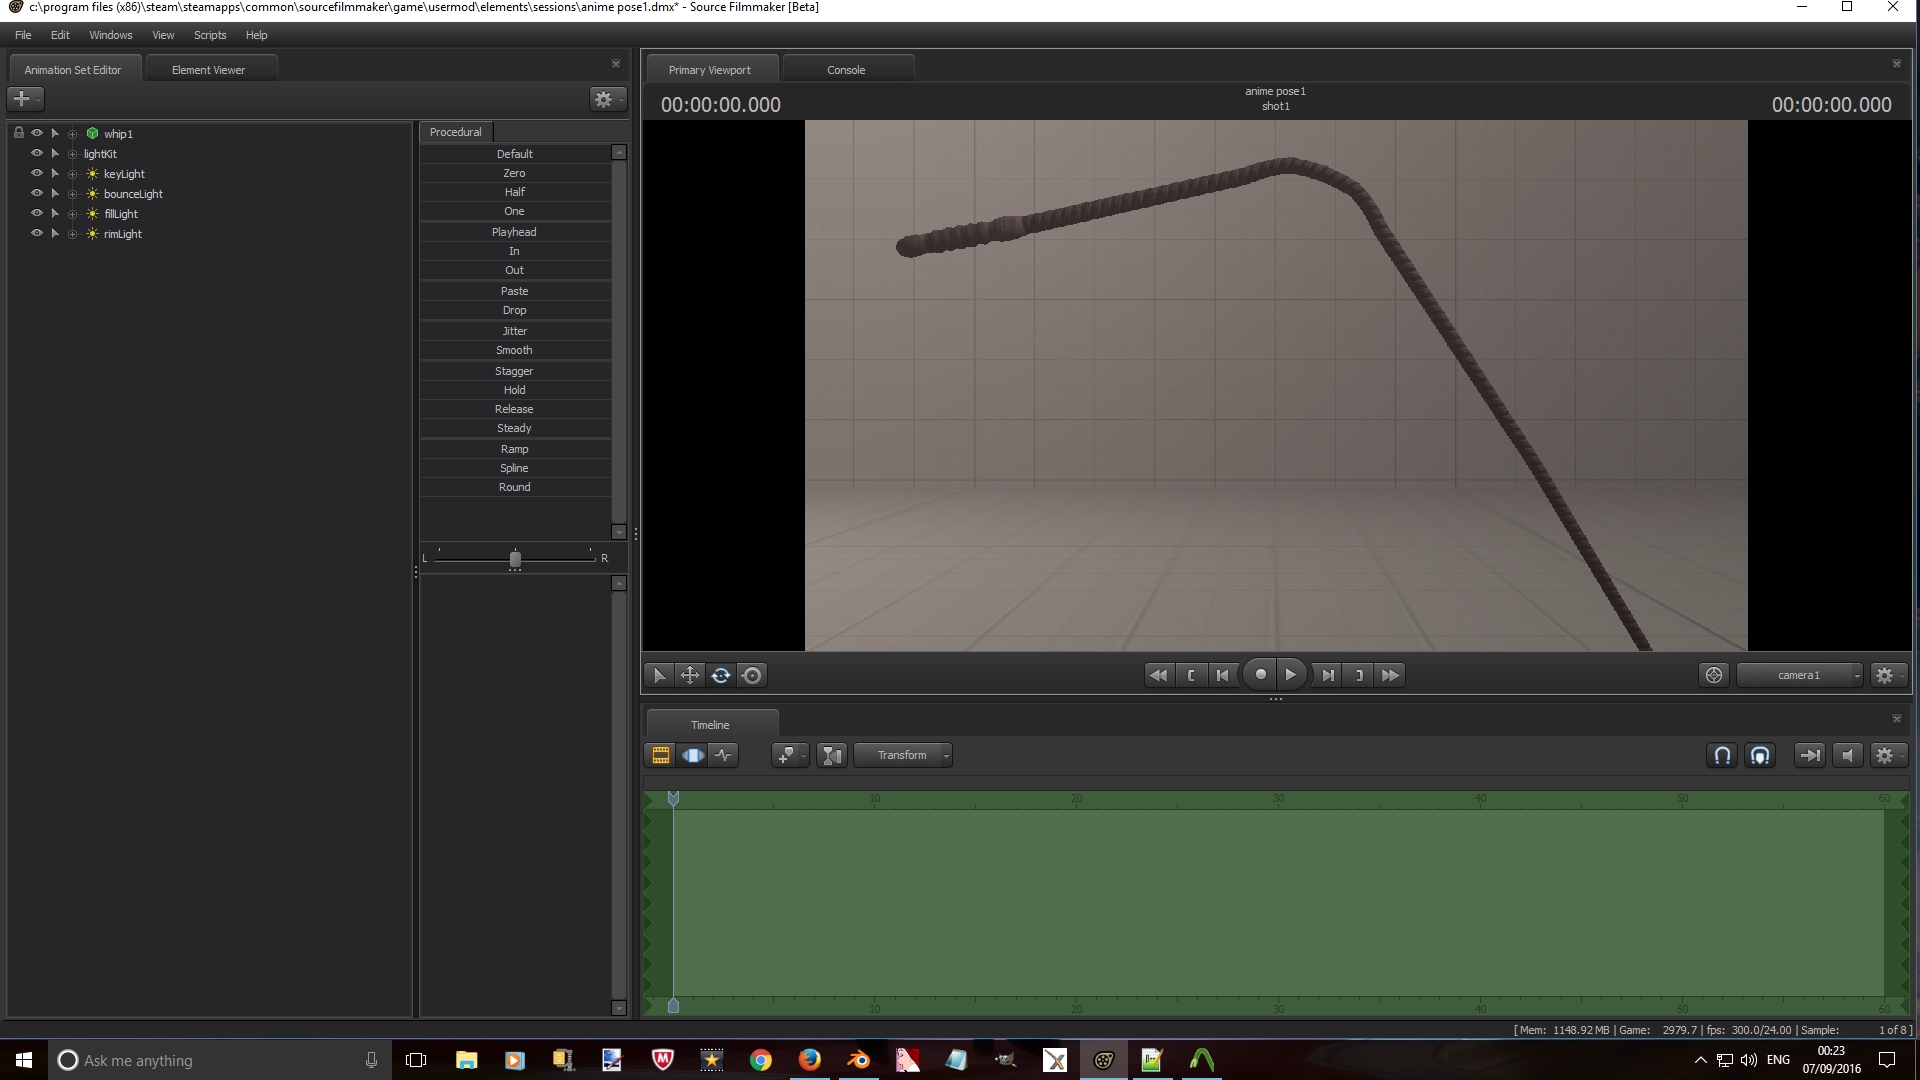Click the L-R preset slider handle
The image size is (1920, 1080).
pos(515,559)
